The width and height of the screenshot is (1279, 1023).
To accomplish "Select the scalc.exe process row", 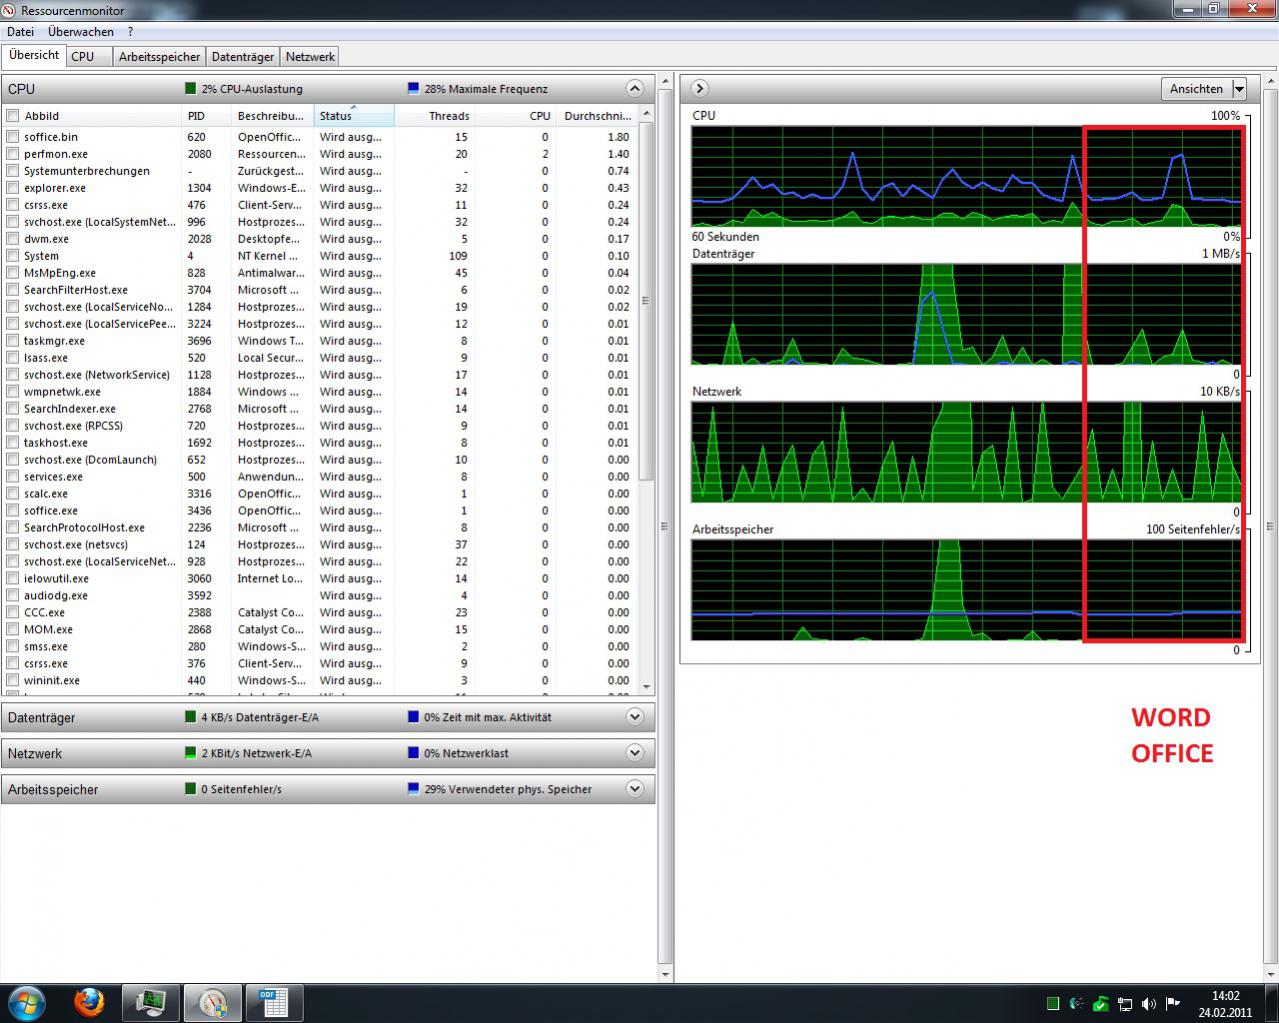I will point(318,494).
